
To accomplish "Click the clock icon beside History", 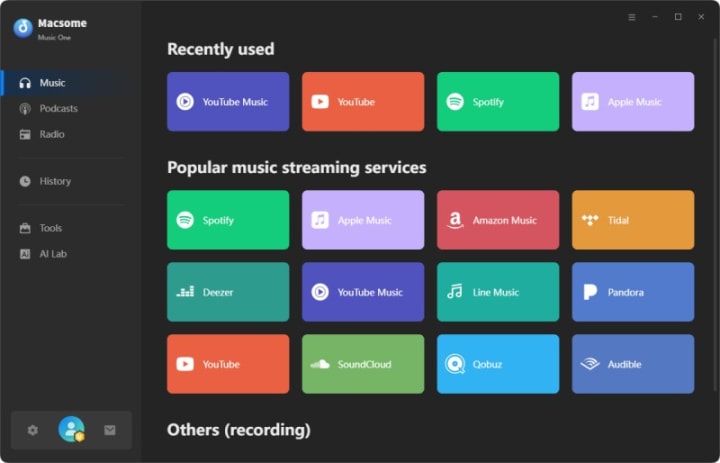I will tap(25, 181).
